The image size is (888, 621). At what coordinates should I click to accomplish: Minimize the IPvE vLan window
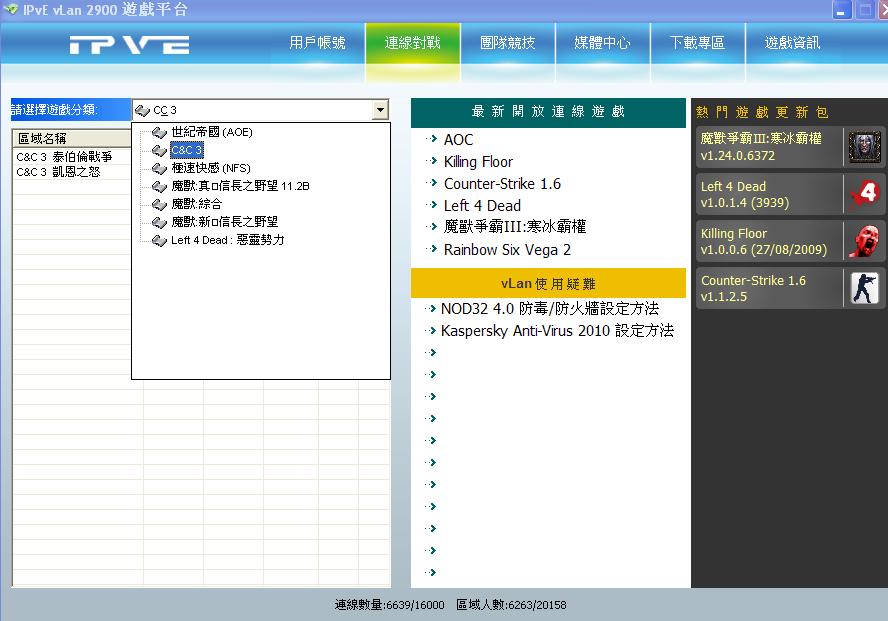842,10
